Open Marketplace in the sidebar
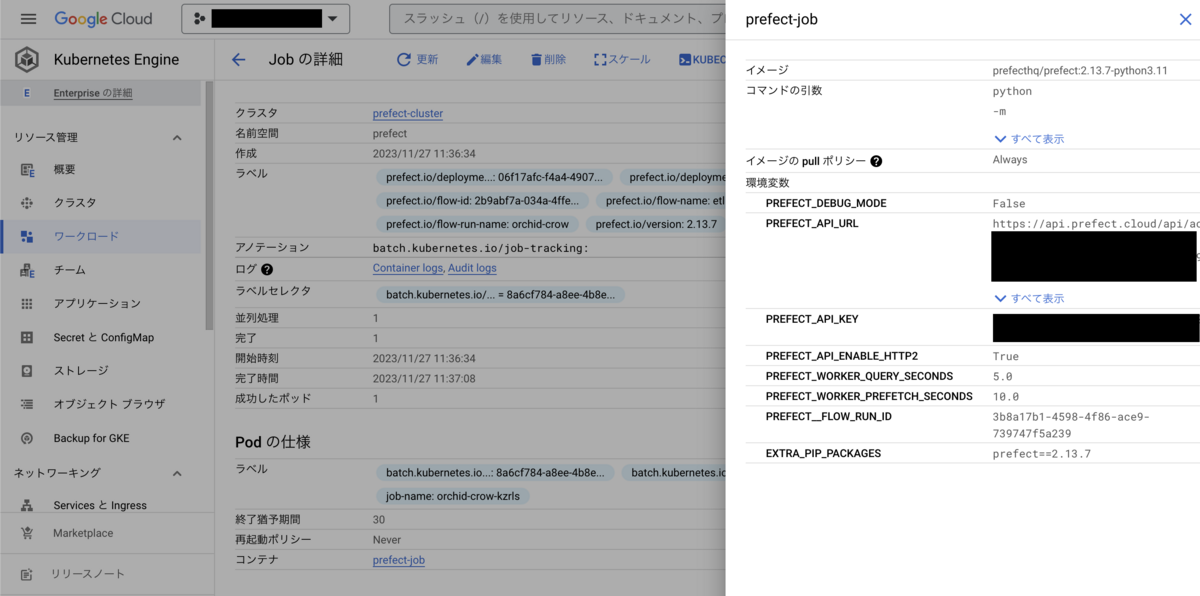The image size is (1200, 596). [x=83, y=533]
